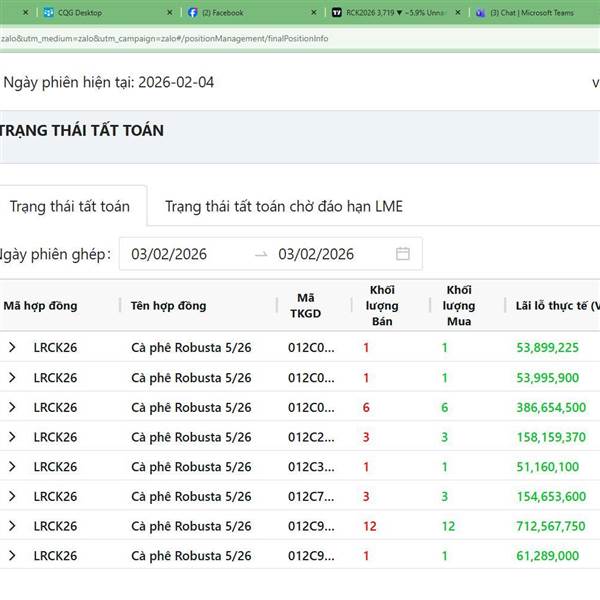
Task: Close the RCK2026 tab
Action: [458, 12]
